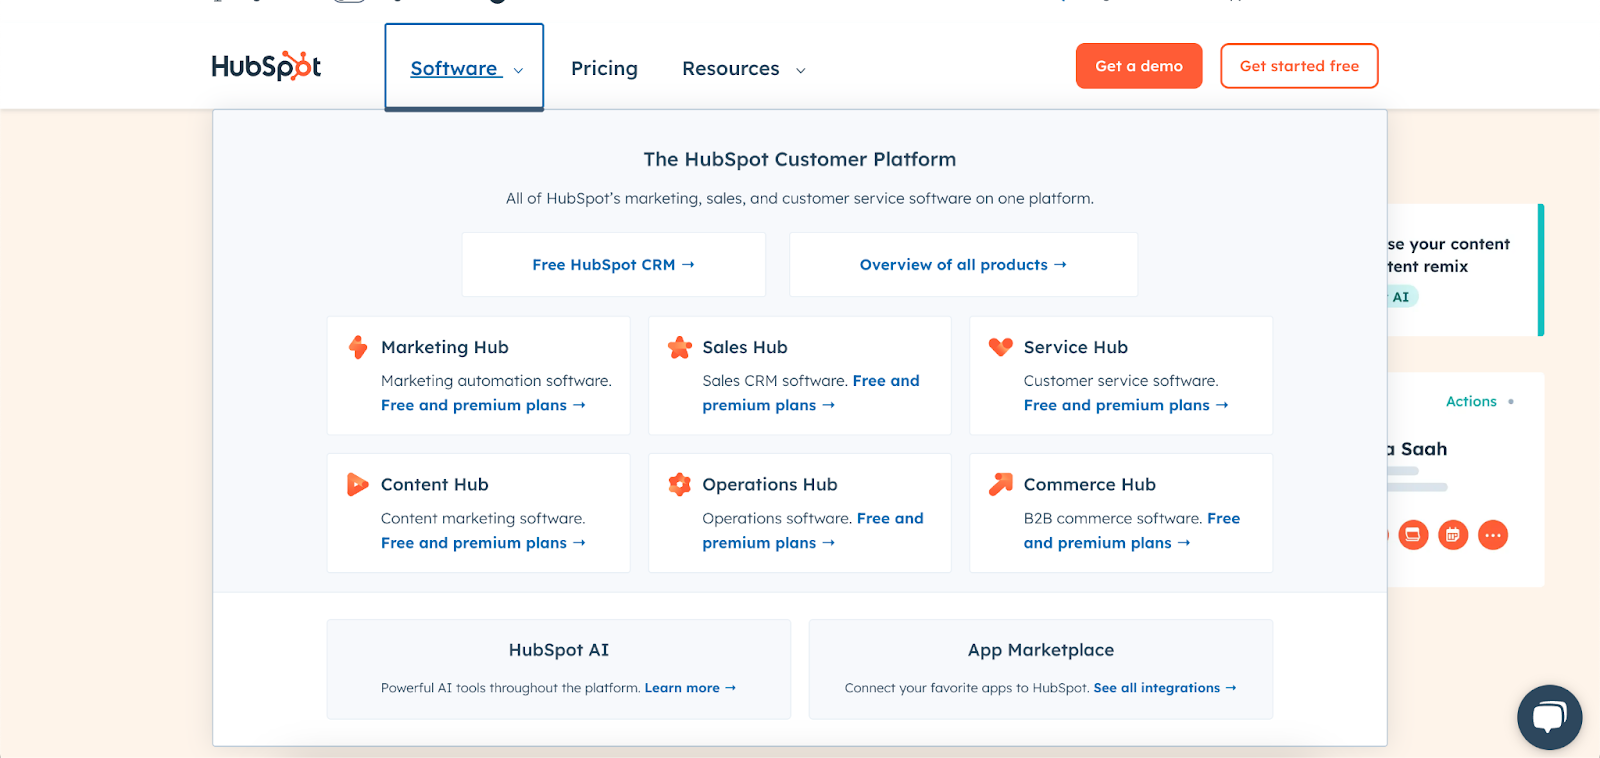Image resolution: width=1600 pixels, height=758 pixels.
Task: Click the App Marketplace heading
Action: 1041,650
